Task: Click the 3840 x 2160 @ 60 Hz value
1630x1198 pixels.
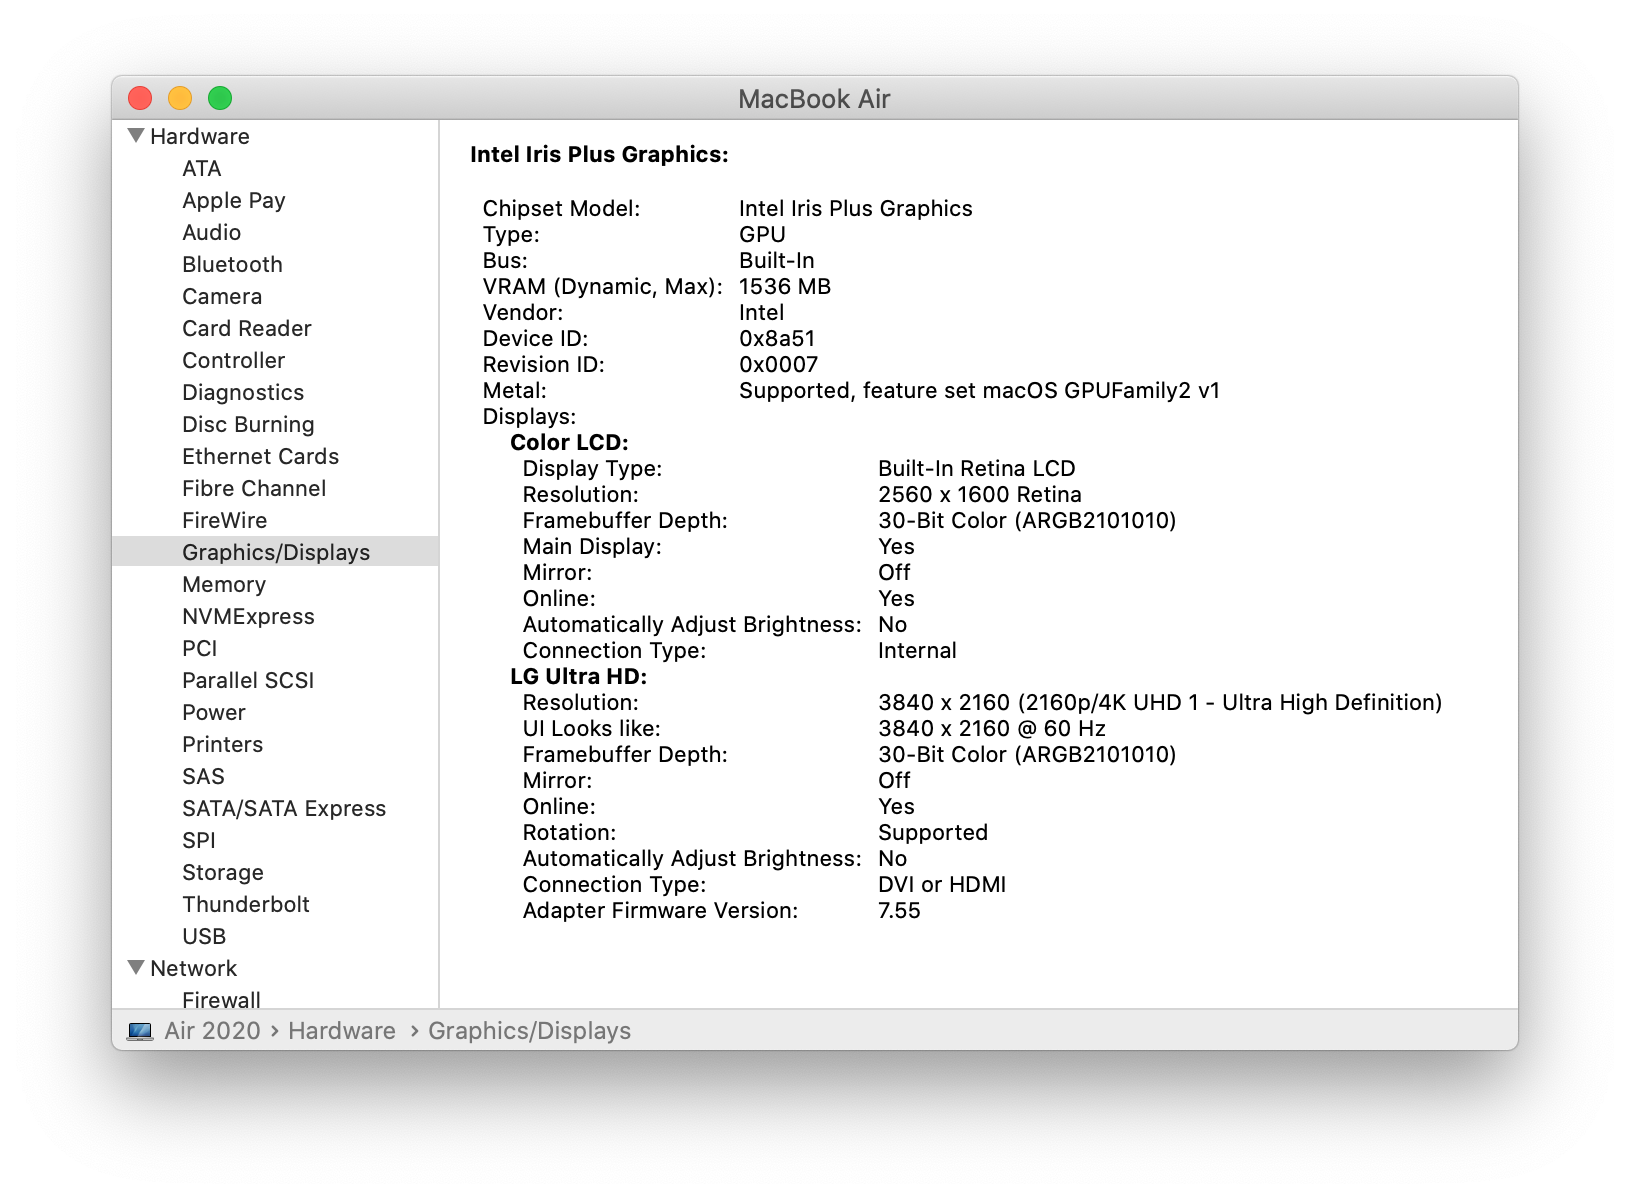Action: (991, 728)
